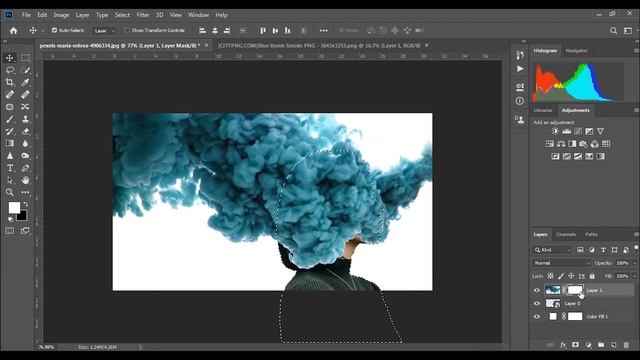Switch to the Paths tab
The height and width of the screenshot is (360, 640).
click(591, 234)
